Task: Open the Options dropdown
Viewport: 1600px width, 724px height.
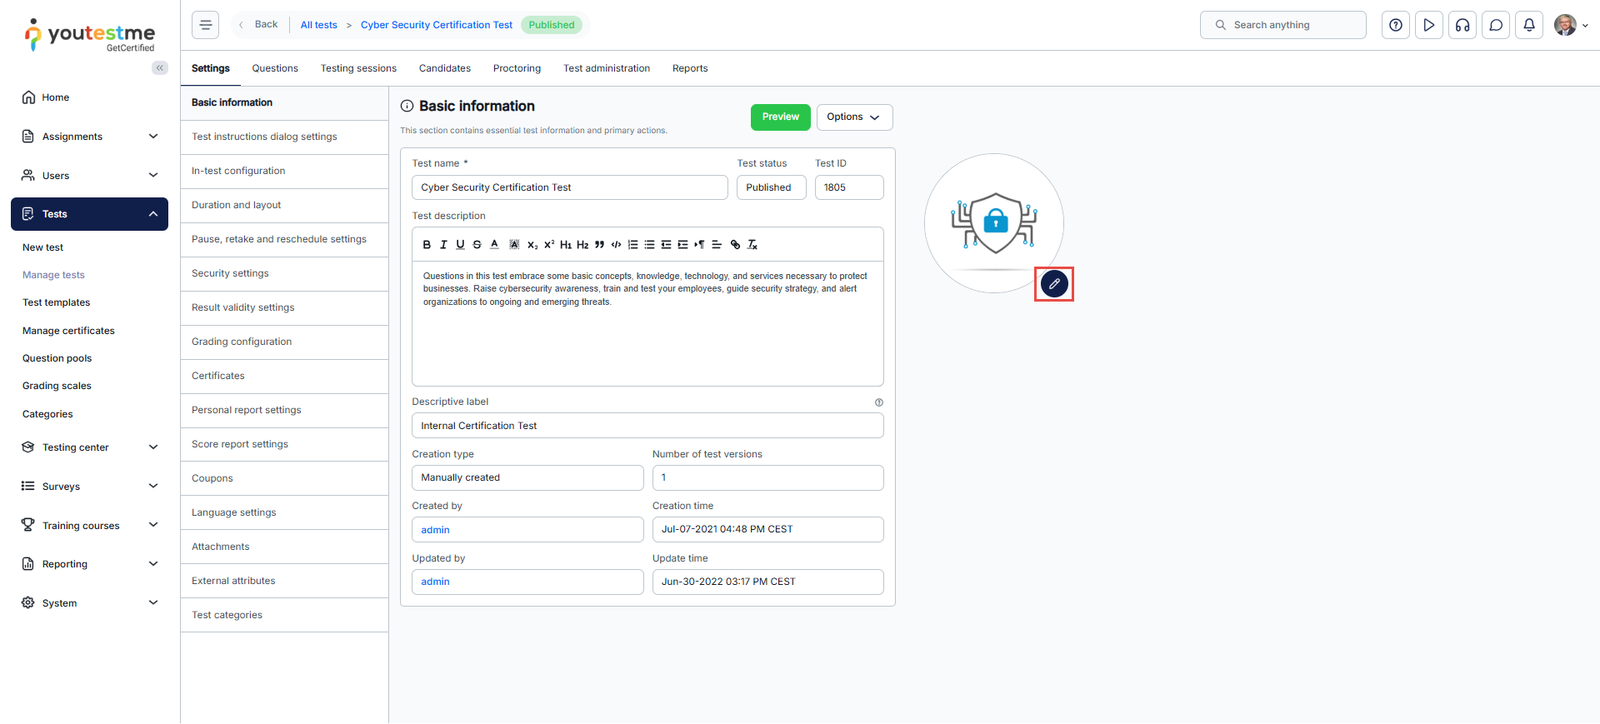Action: click(854, 117)
